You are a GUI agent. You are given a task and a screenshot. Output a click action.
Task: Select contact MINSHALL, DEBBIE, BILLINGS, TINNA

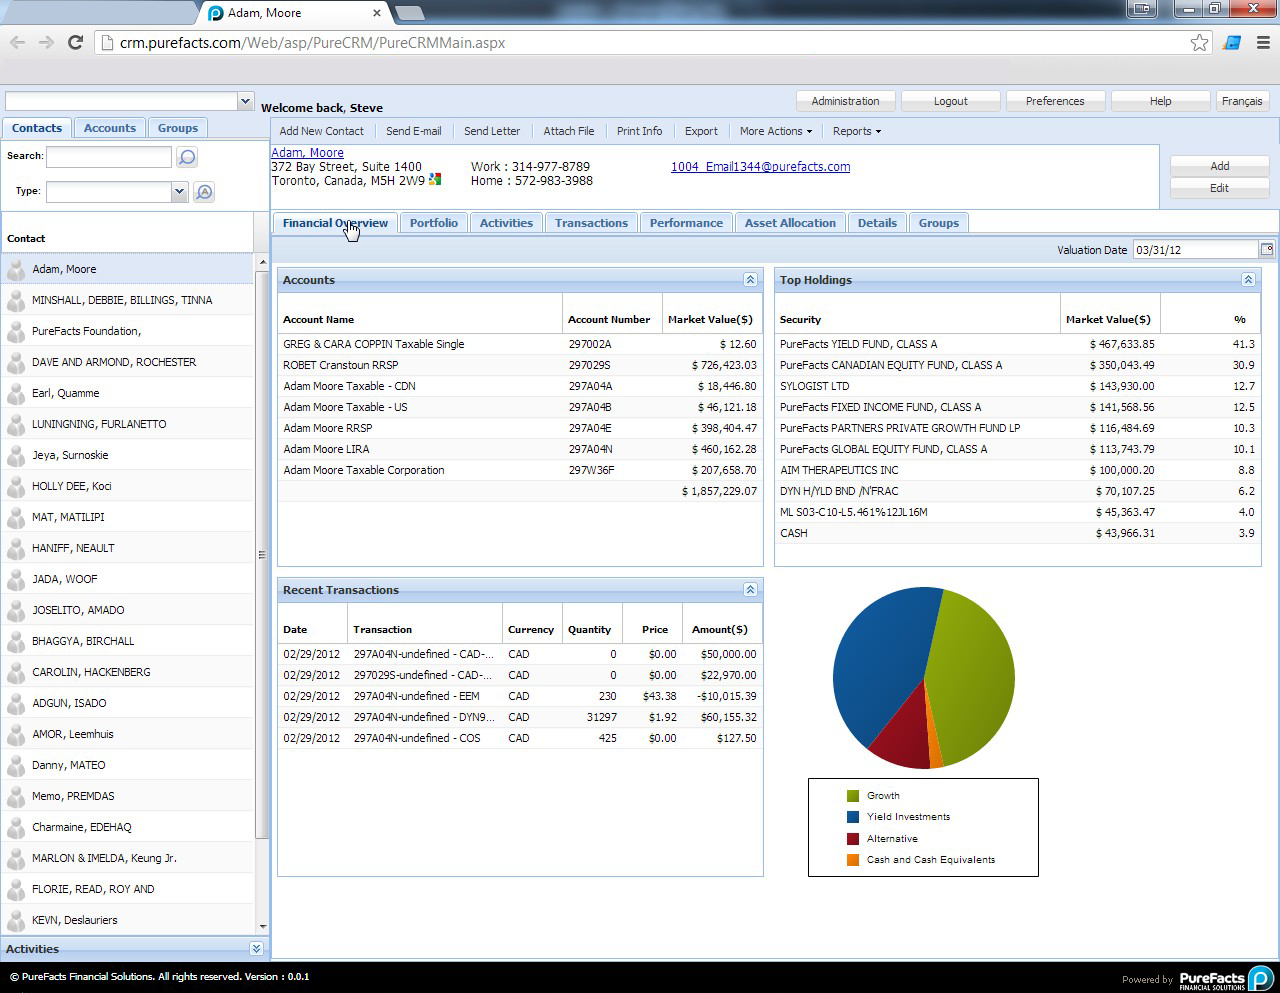128,300
